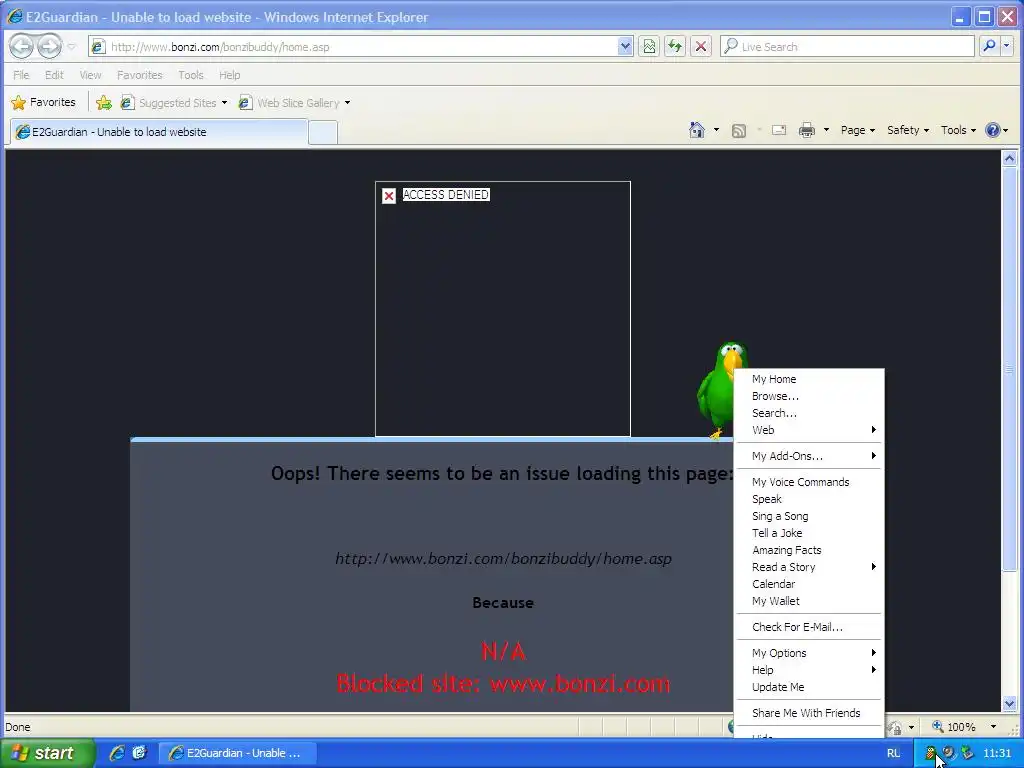1024x768 pixels.
Task: Click the blue search magnifier button
Action: coord(989,46)
